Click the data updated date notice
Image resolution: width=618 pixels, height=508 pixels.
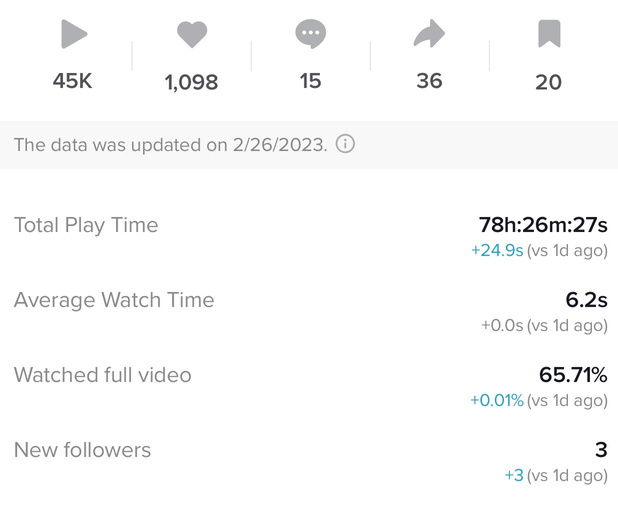click(x=170, y=144)
